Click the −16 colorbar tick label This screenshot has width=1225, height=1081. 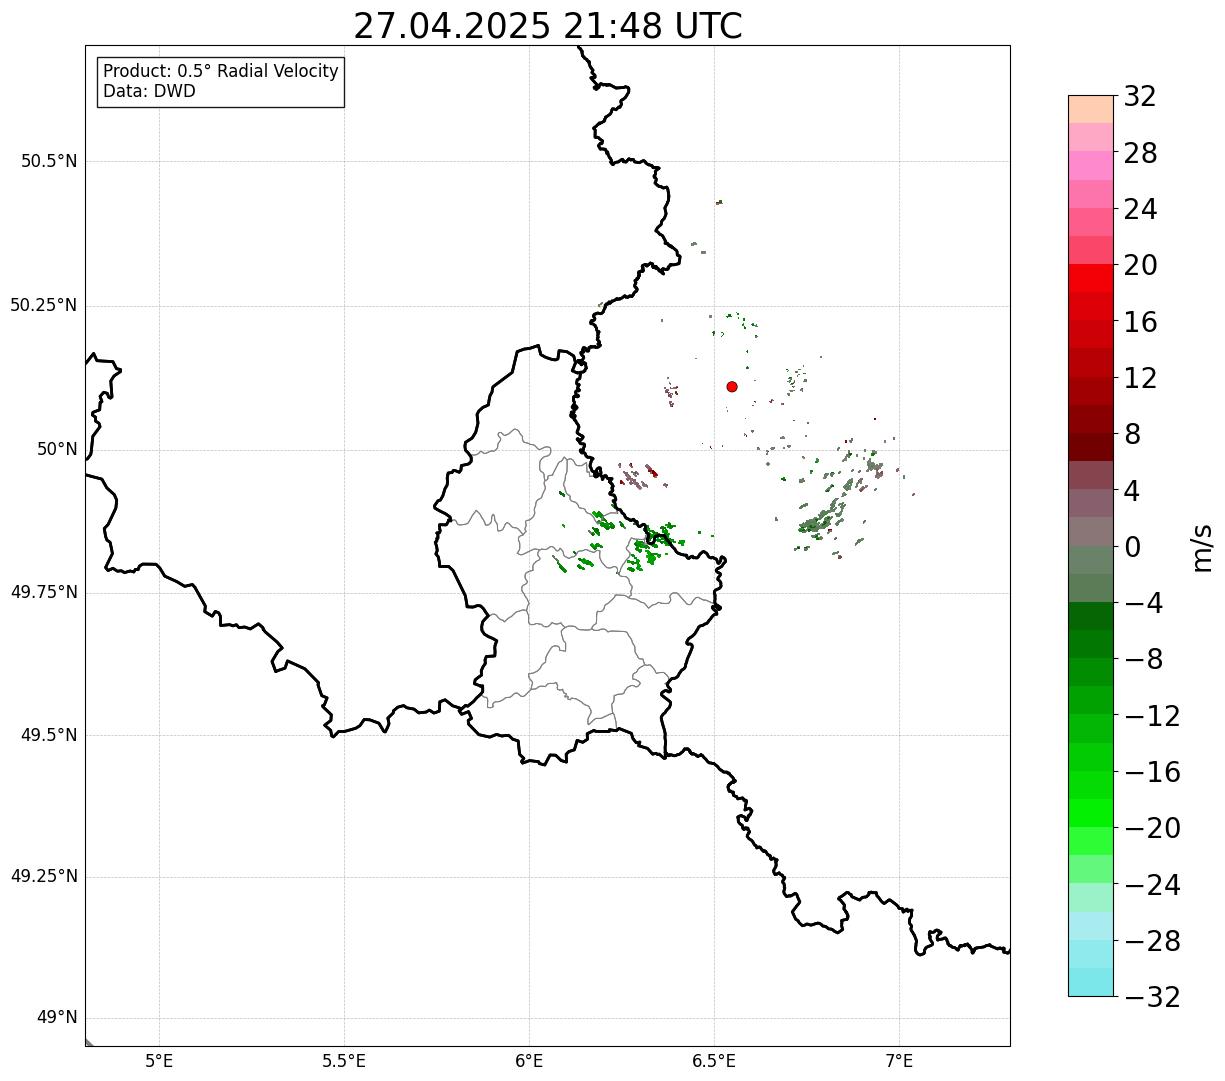coord(1152,772)
